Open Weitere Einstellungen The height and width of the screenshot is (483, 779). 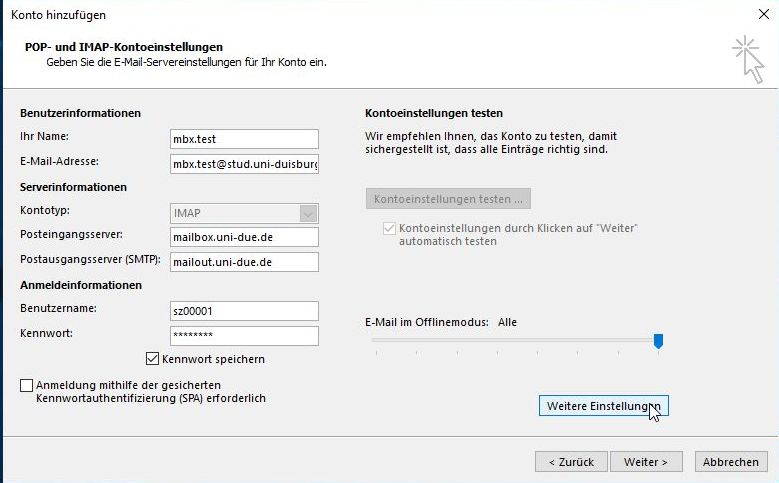point(602,405)
